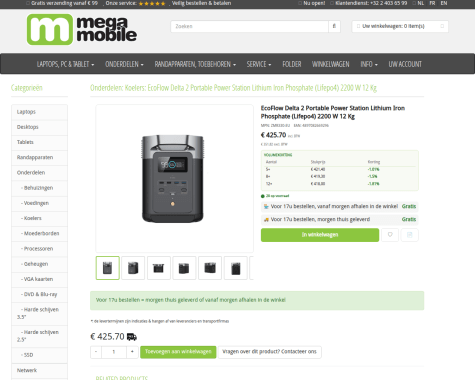Click 'Gratis verzending vanaf € 99' text
This screenshot has height=380, width=475.
pos(64,3)
